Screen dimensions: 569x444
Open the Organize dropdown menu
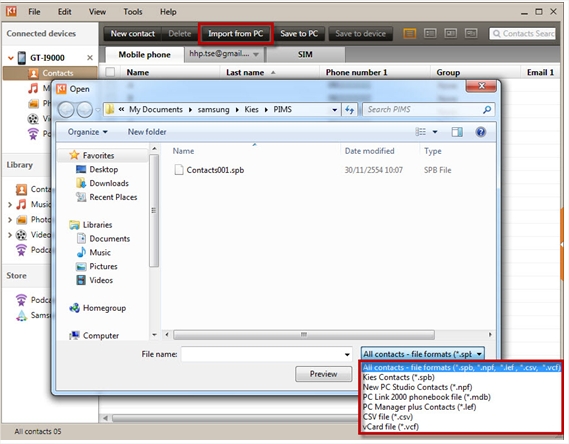87,132
